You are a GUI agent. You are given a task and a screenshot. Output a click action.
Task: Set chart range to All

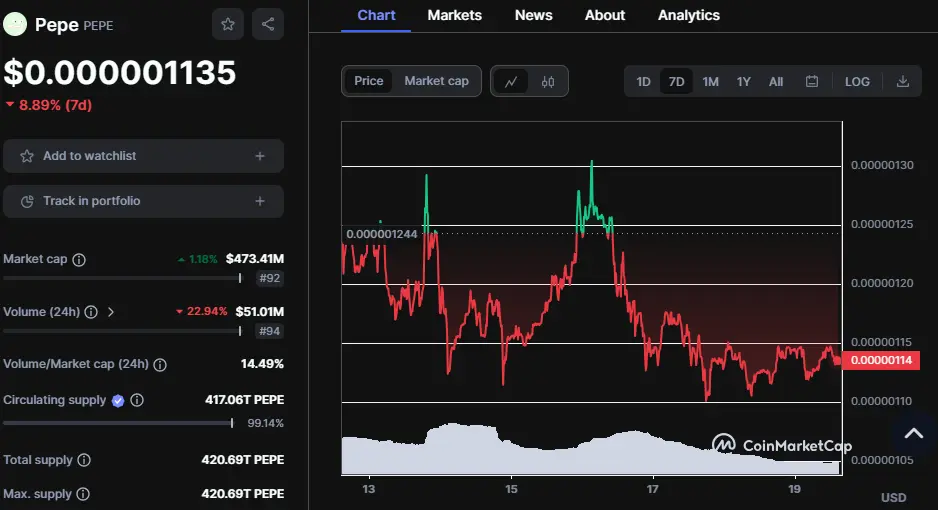click(x=776, y=82)
